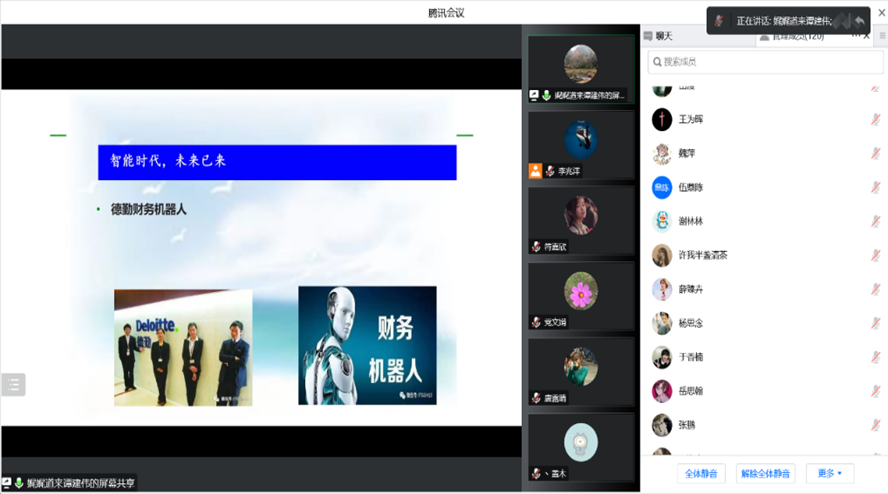
Task: Click the green microphone icon at bottom left
Action: tap(19, 483)
